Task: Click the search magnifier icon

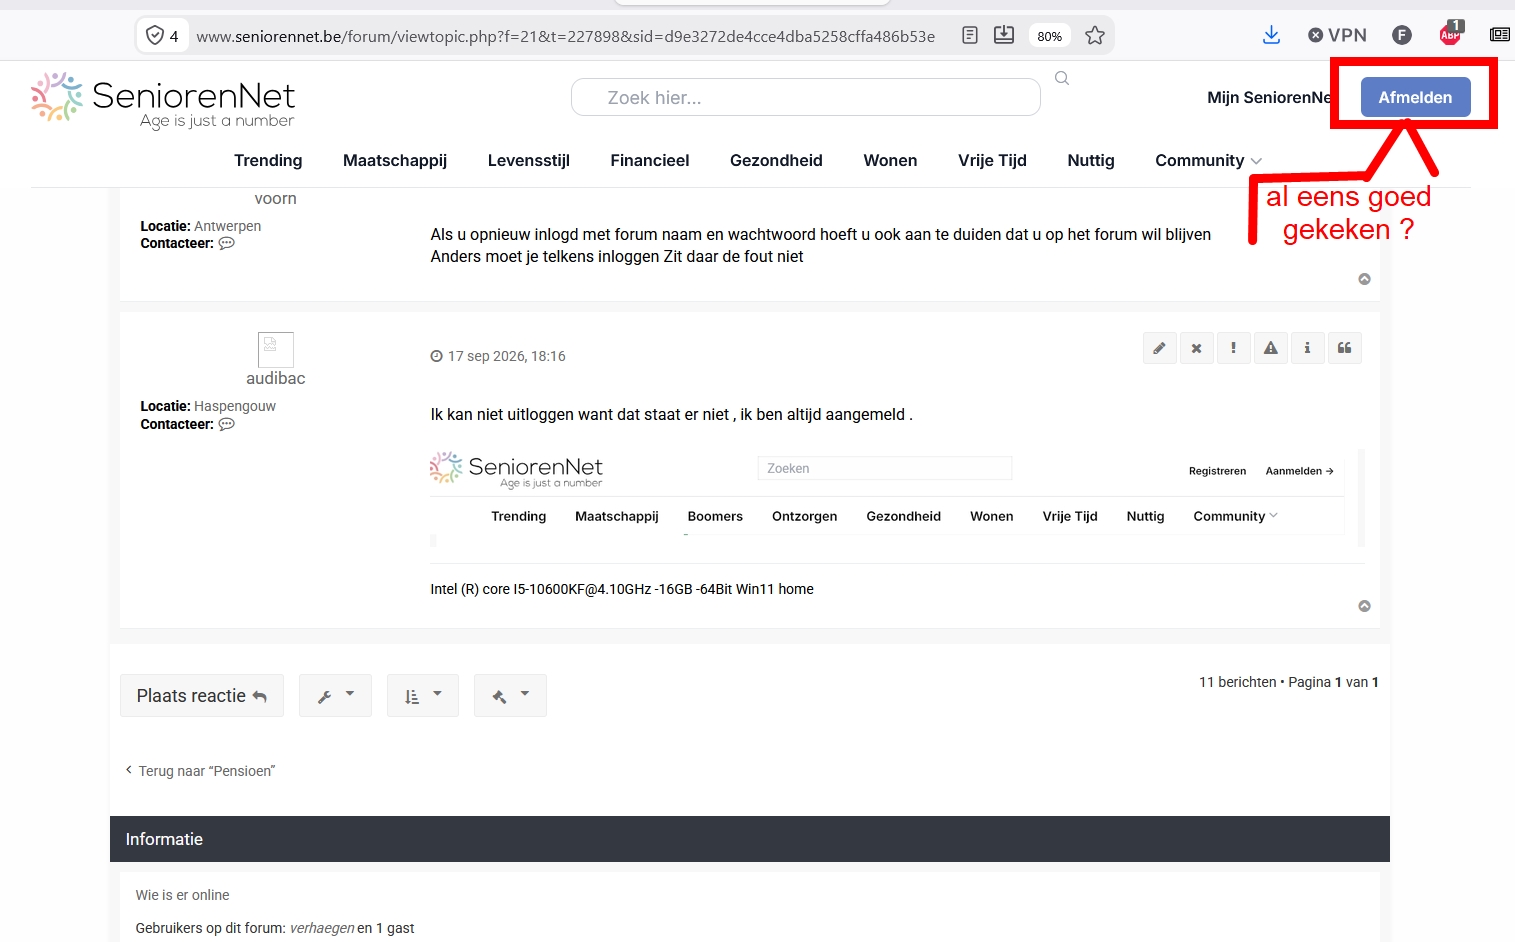Action: [1062, 78]
